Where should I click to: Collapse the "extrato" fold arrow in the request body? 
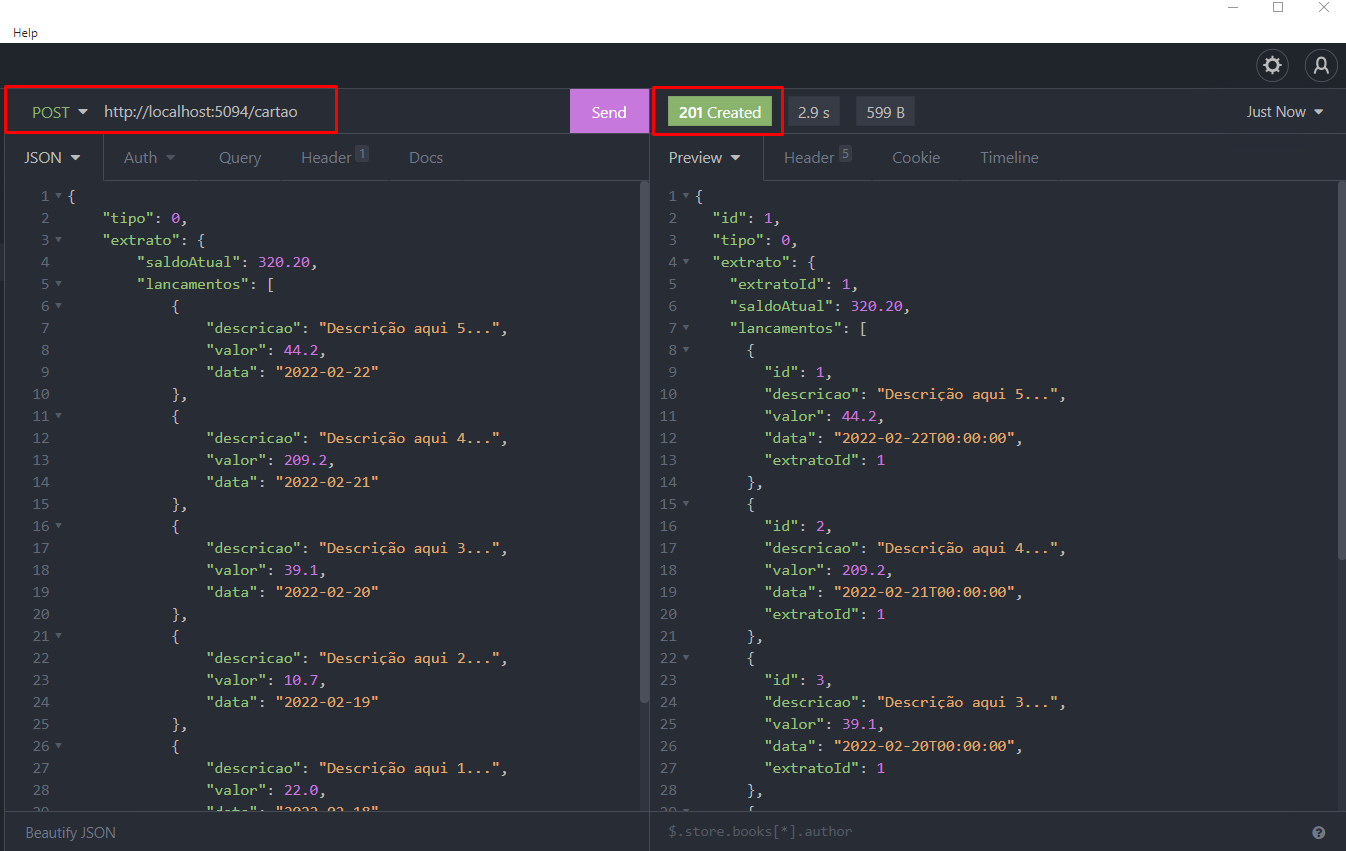[x=59, y=240]
